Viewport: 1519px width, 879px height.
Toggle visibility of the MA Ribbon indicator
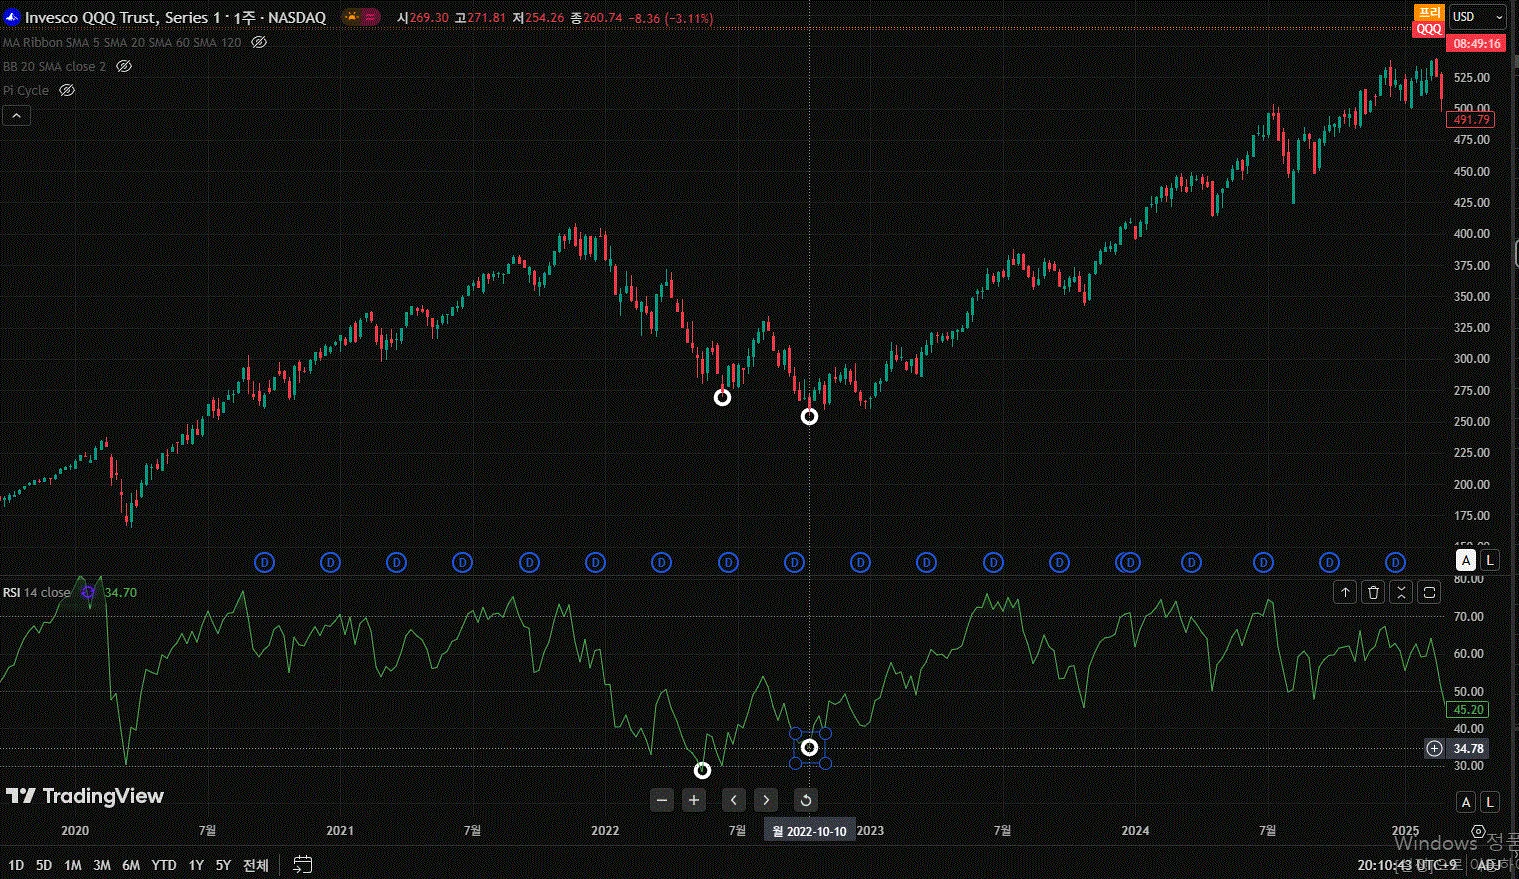[x=259, y=43]
